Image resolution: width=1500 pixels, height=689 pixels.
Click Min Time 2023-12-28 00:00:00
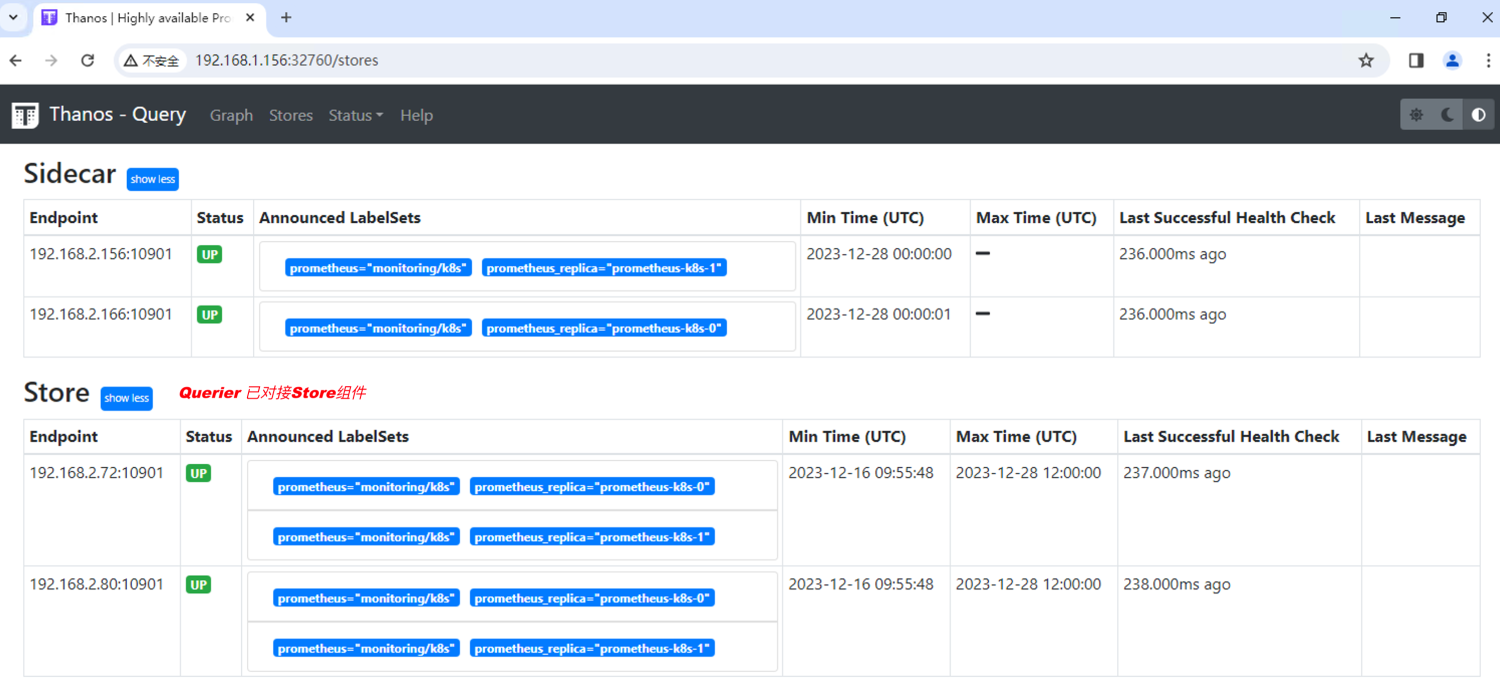[x=879, y=254]
